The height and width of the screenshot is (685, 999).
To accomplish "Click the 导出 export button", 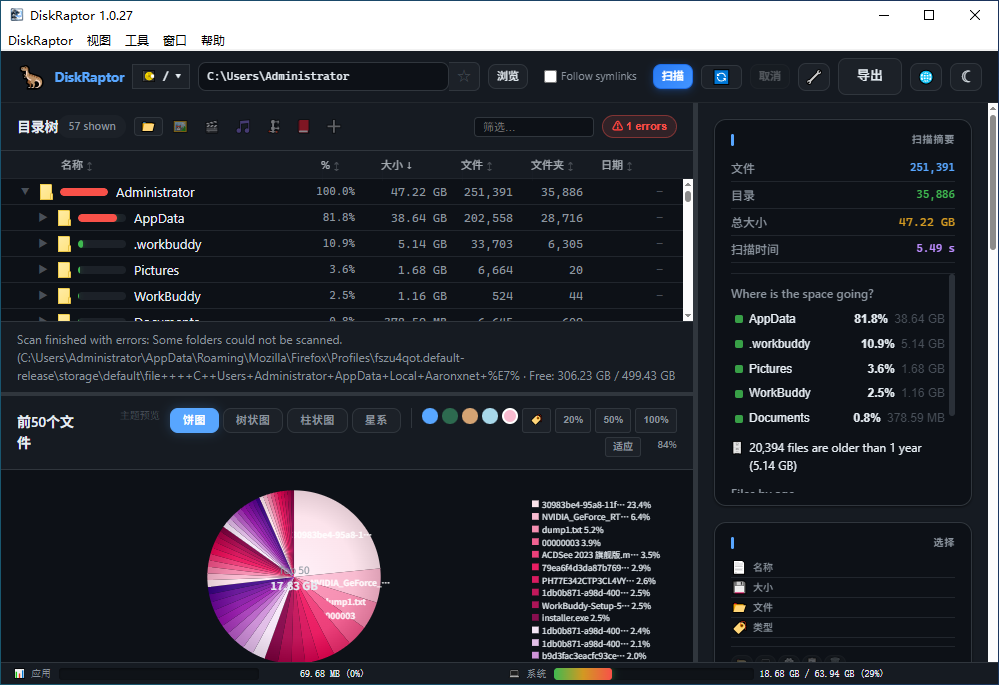I will click(870, 76).
